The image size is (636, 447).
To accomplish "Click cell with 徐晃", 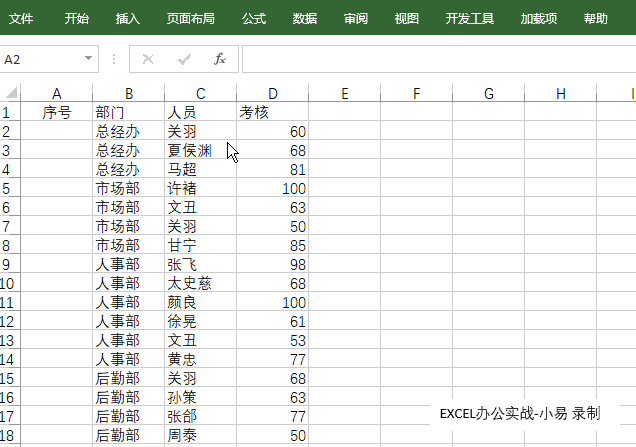I will coord(200,321).
